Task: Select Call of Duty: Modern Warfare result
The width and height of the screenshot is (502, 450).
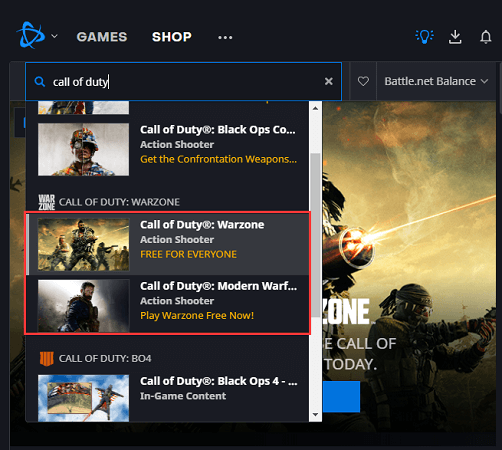Action: tap(168, 305)
